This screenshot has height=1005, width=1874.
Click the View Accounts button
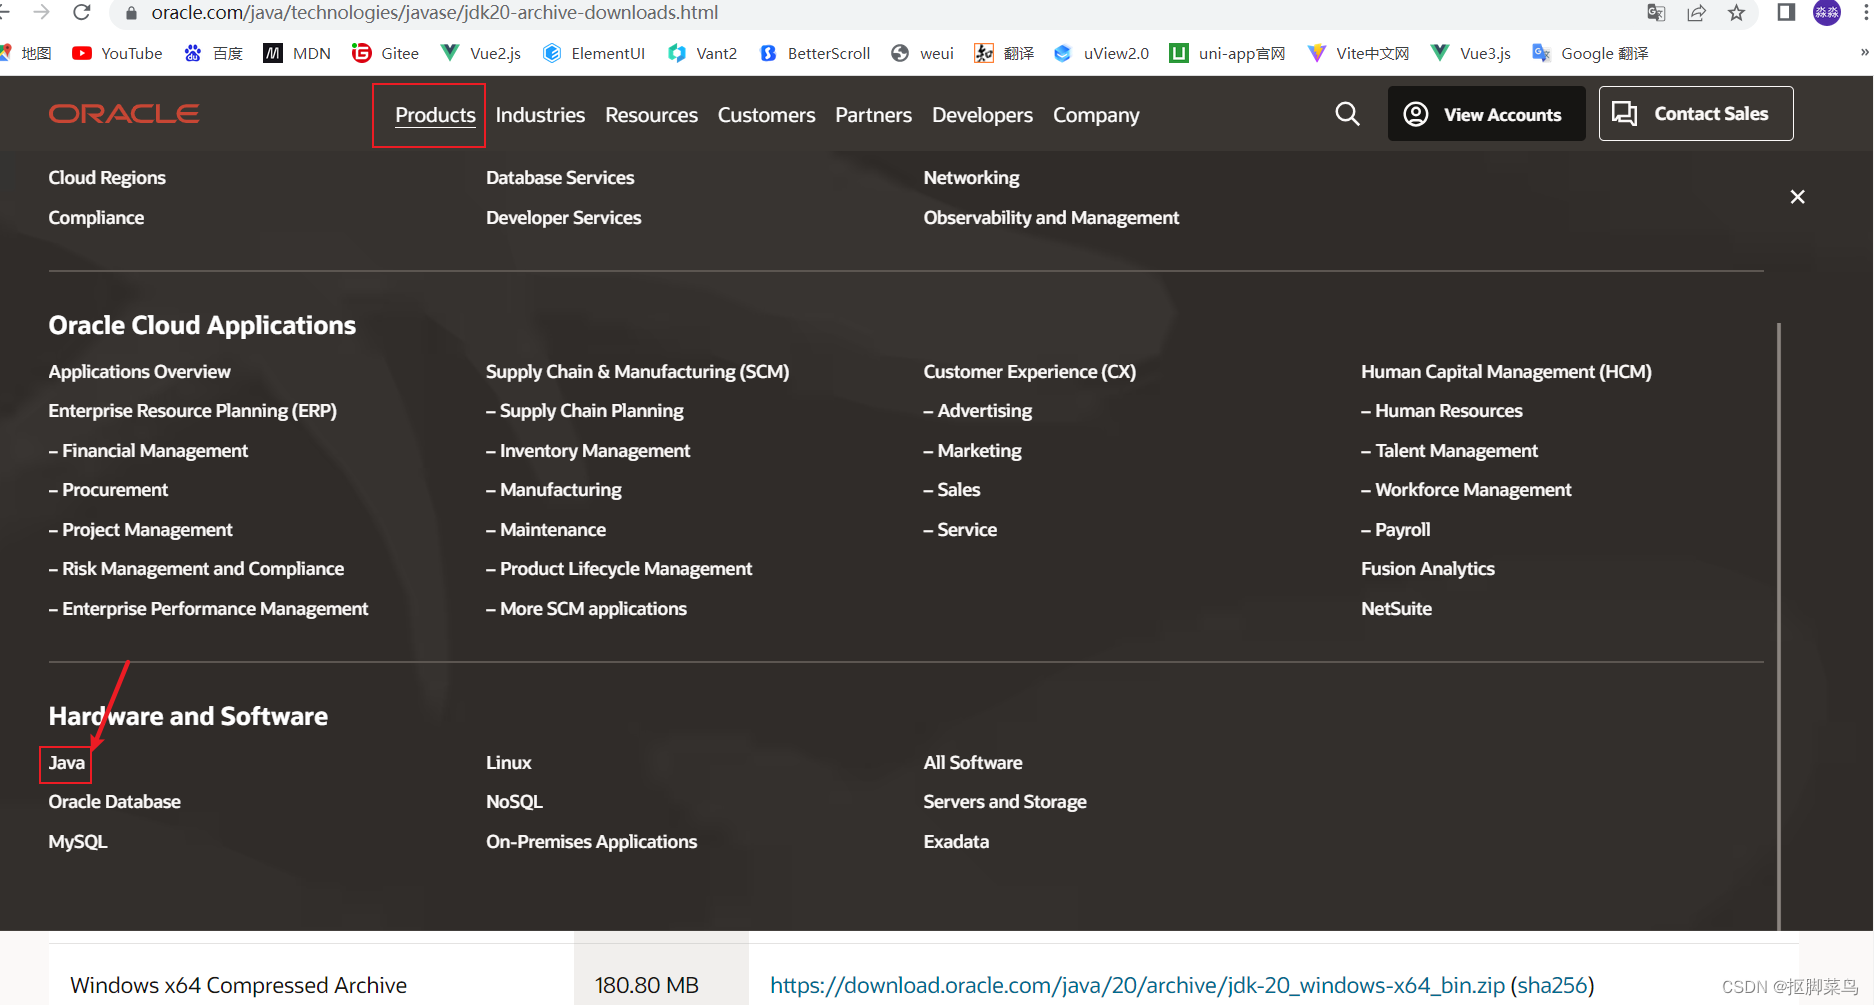[x=1486, y=114]
